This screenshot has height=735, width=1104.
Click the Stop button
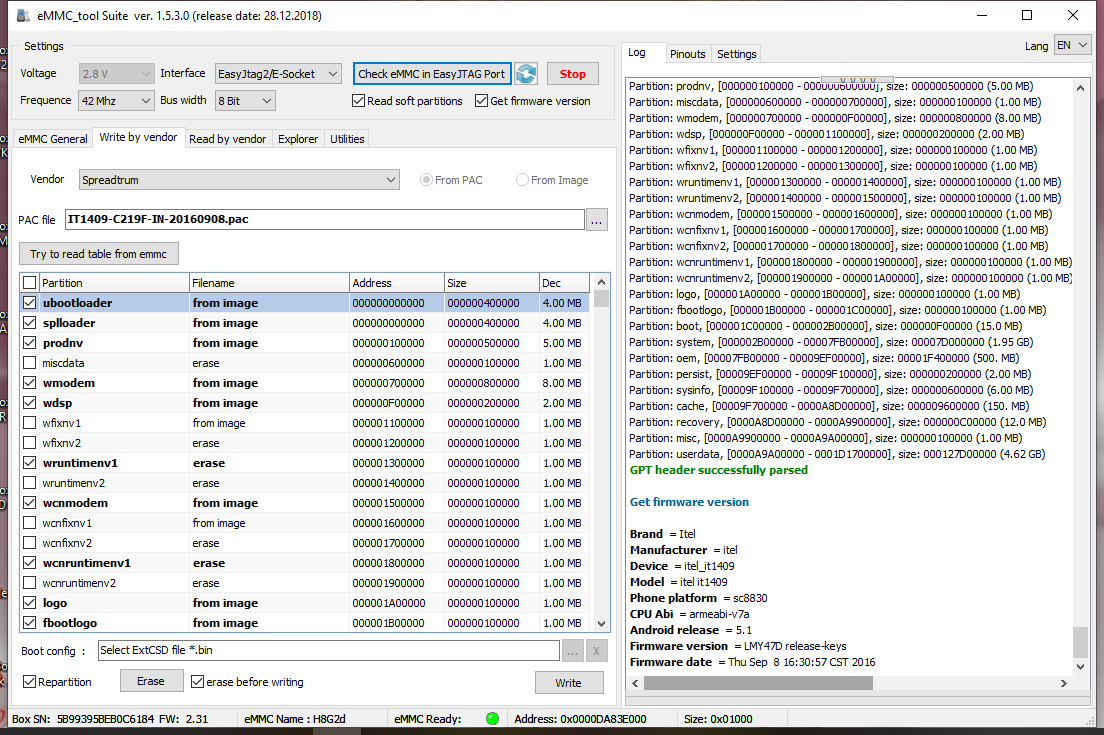(x=572, y=74)
